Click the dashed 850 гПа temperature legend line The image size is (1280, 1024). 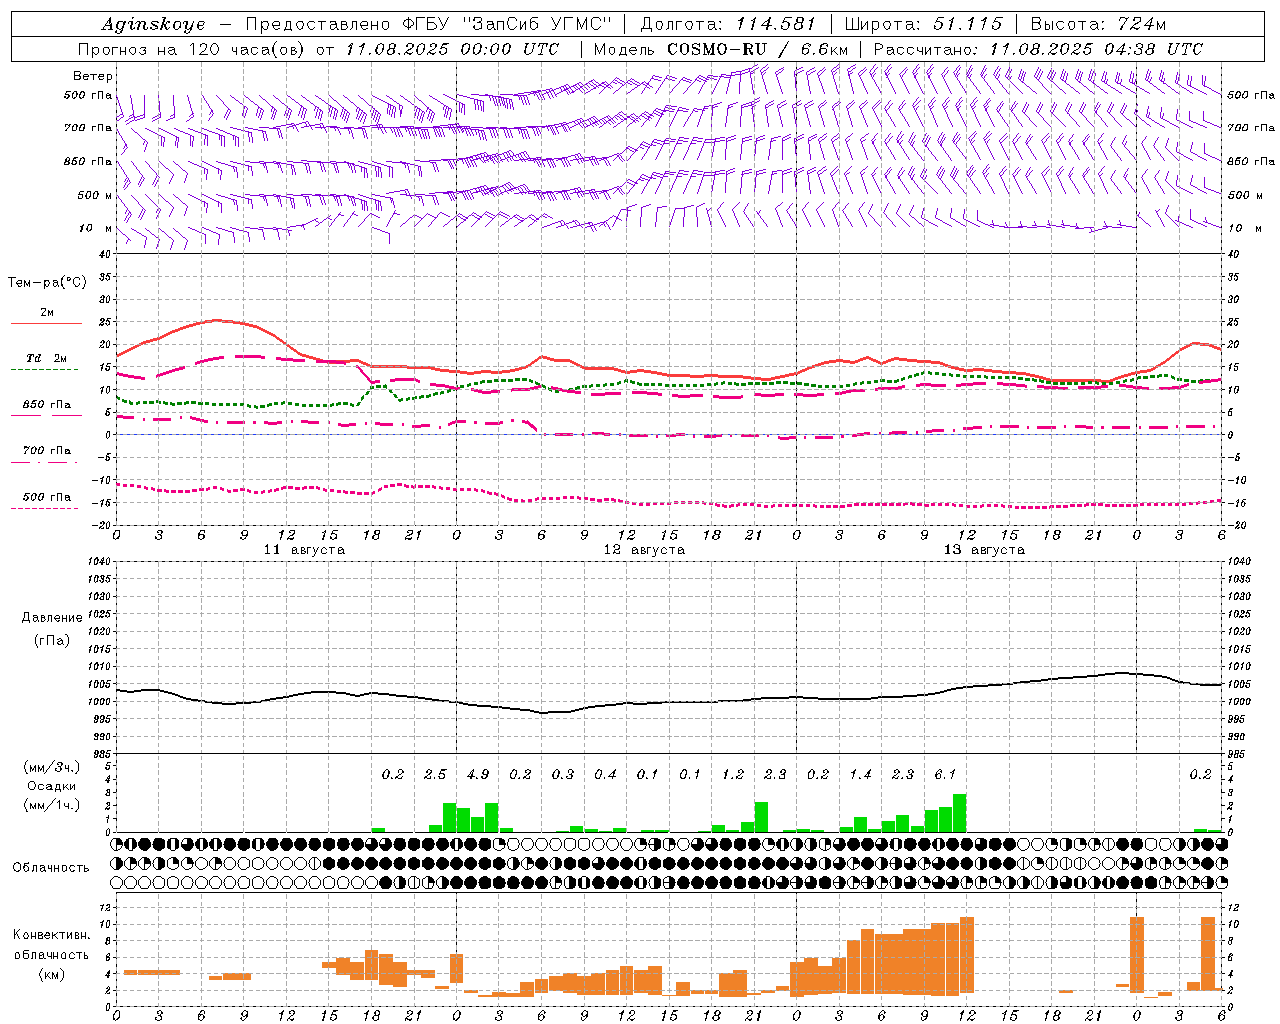[46, 415]
